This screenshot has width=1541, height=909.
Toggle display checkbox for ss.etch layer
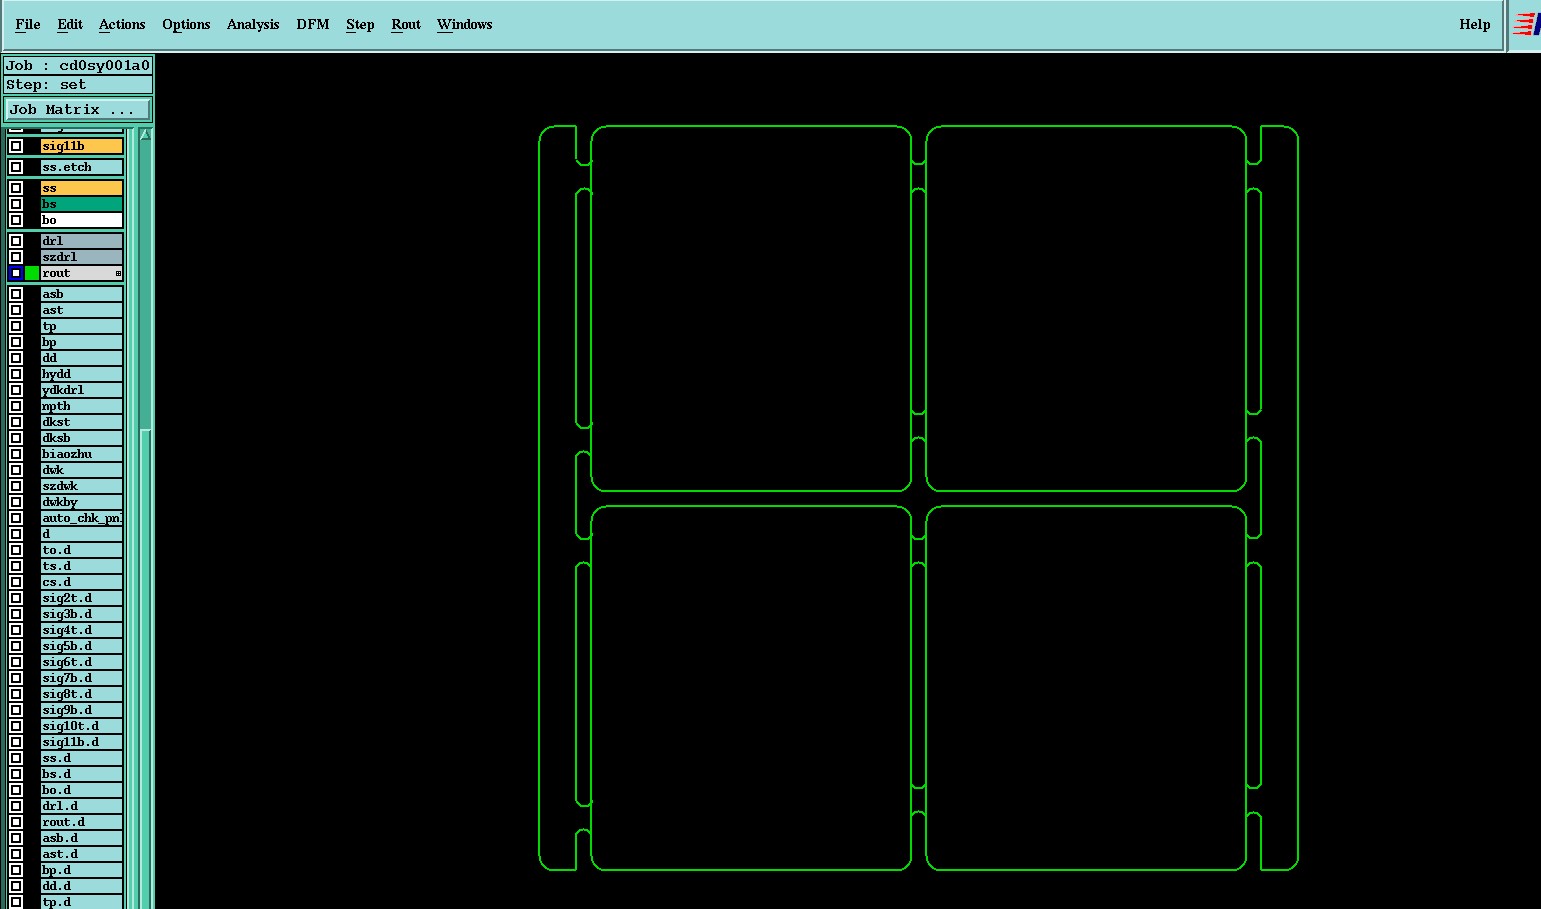[x=16, y=167]
